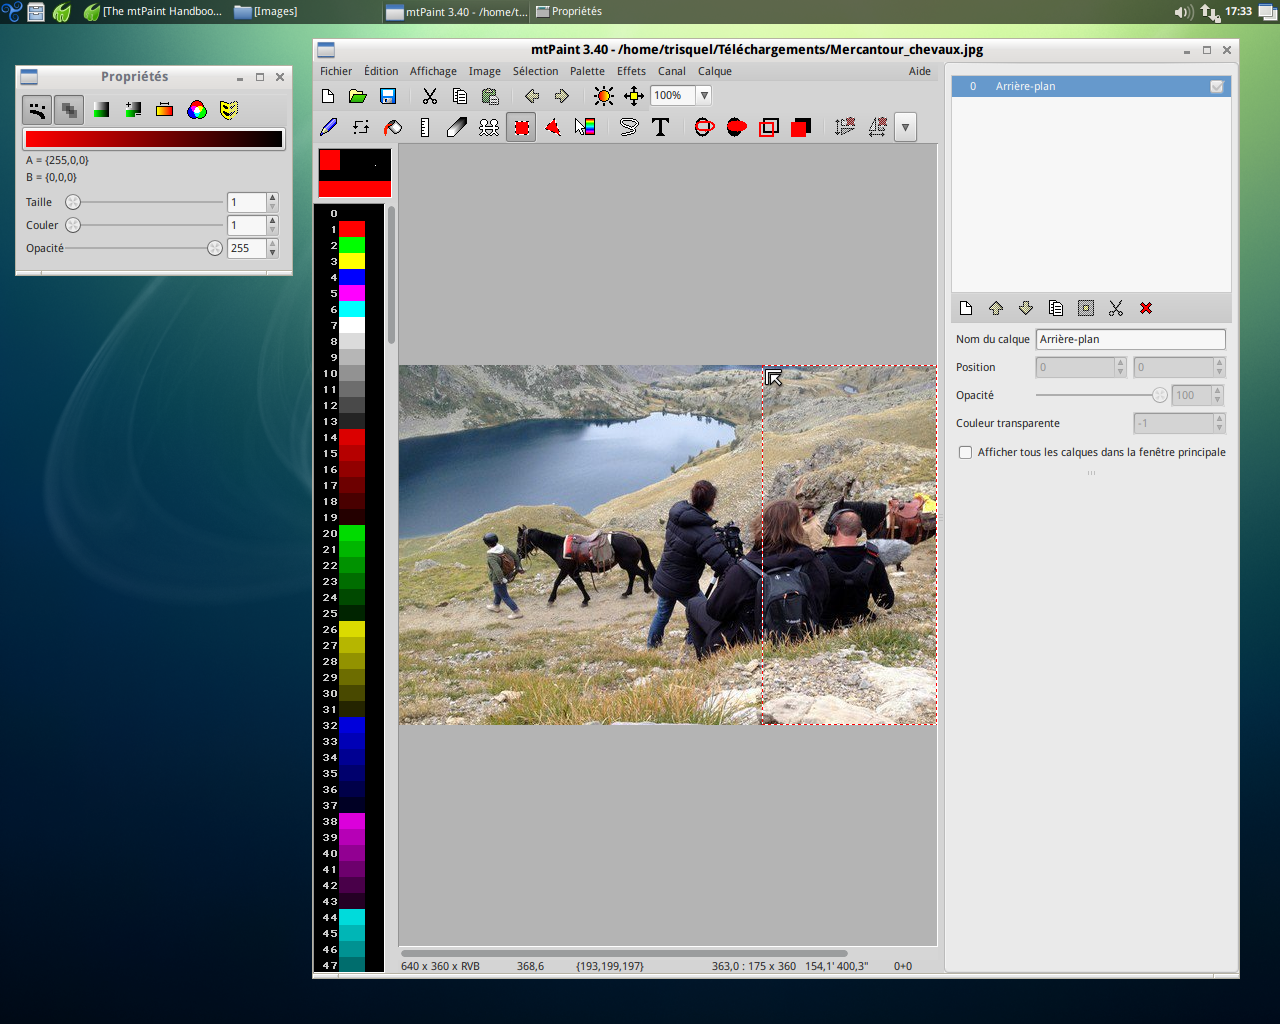Open the Sélection menu
The width and height of the screenshot is (1280, 1024).
click(535, 71)
